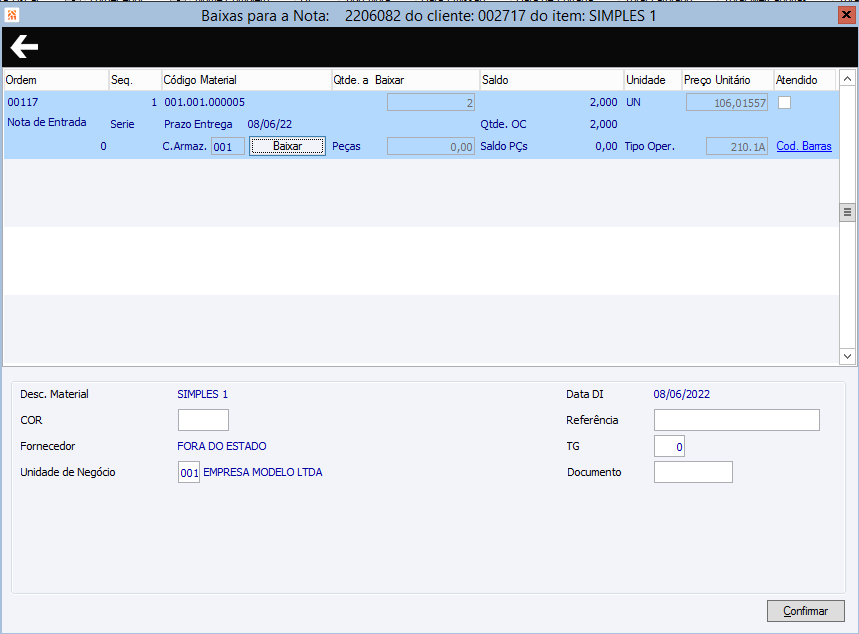The width and height of the screenshot is (859, 634).
Task: Click the Data DI value 08/06/2022
Action: [682, 394]
